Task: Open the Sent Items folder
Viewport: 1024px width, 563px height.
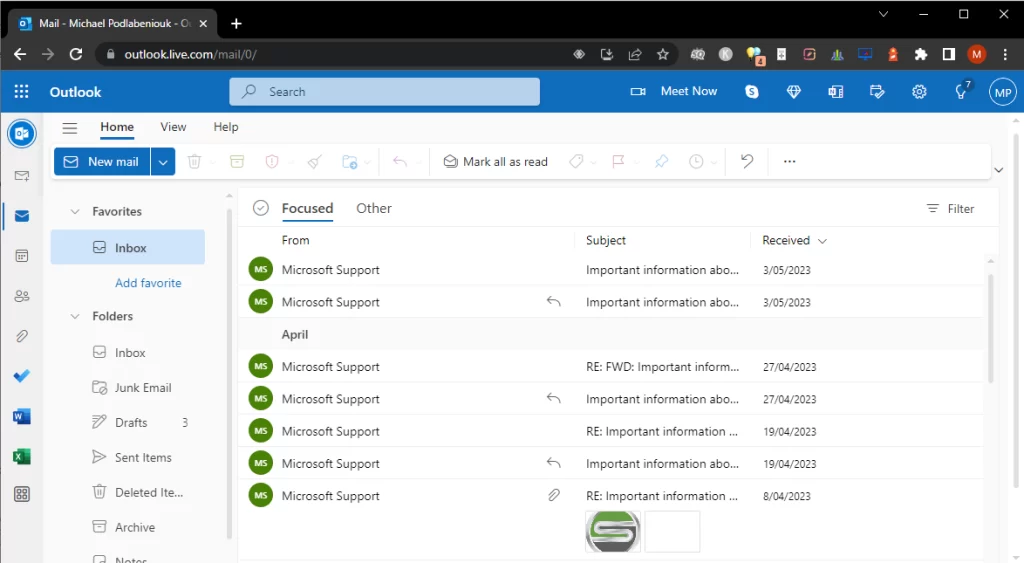Action: [133, 458]
